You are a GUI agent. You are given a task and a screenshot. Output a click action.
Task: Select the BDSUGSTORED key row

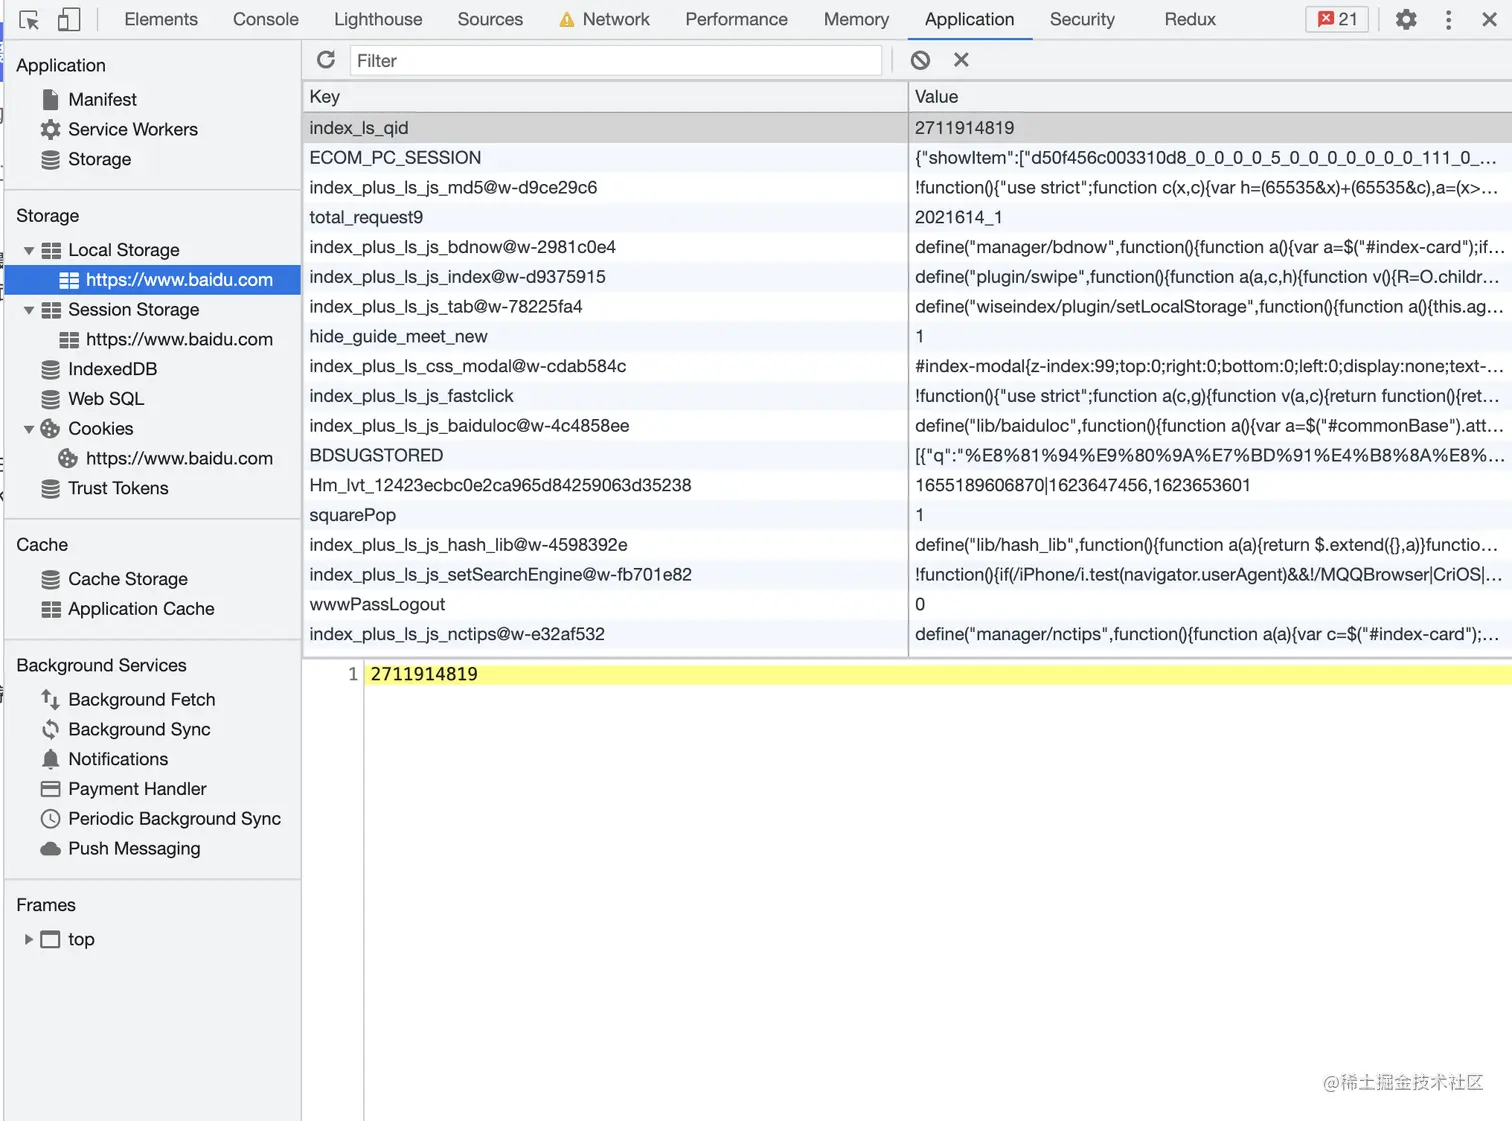pos(376,455)
